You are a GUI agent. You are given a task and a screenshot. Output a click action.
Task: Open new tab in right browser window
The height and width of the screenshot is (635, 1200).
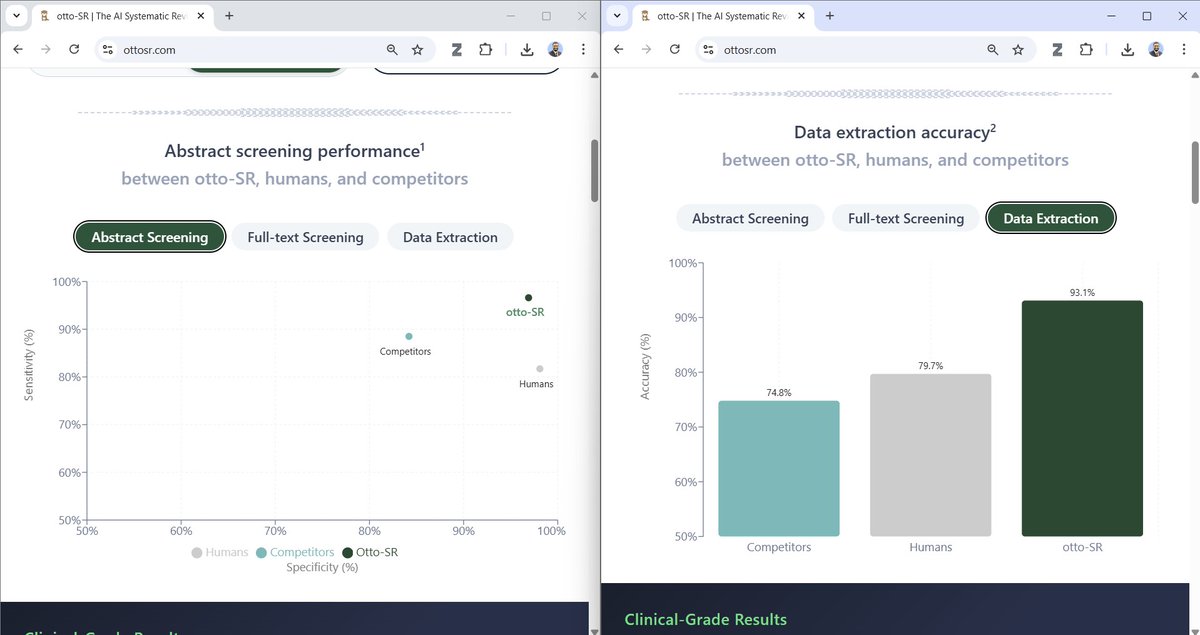pos(829,16)
